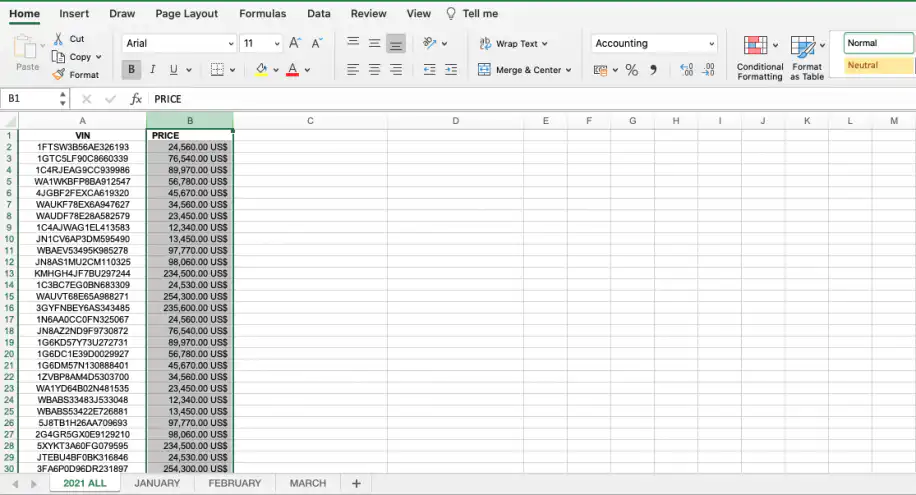Expand the fill color dropdown arrow
Screen dimensions: 916x495
click(276, 70)
